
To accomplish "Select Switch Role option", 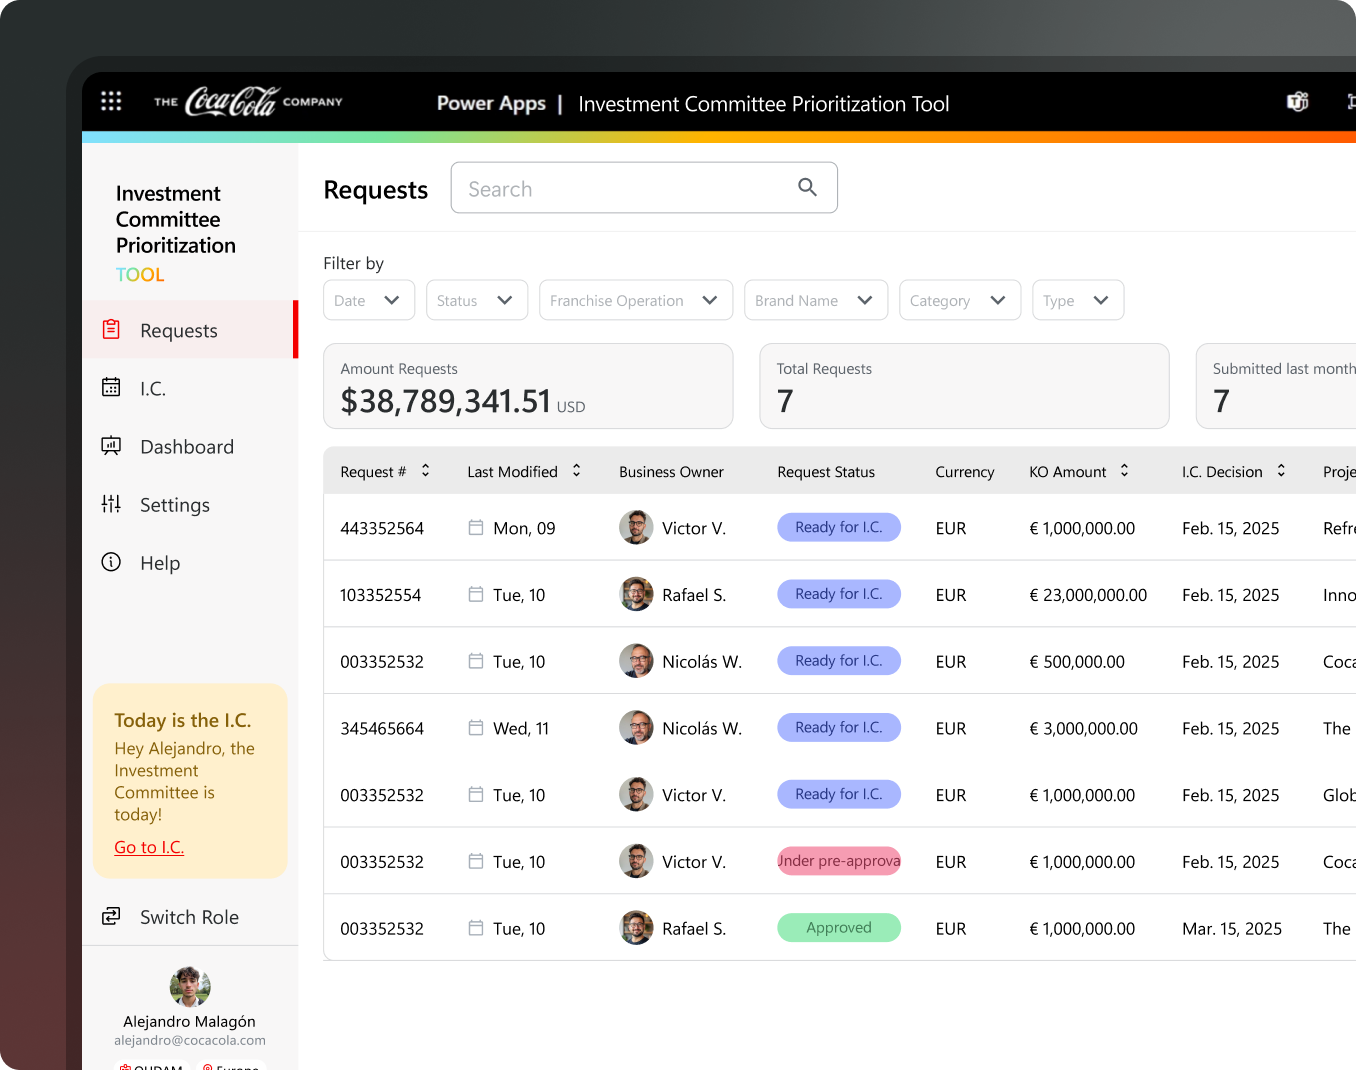I will [x=190, y=916].
